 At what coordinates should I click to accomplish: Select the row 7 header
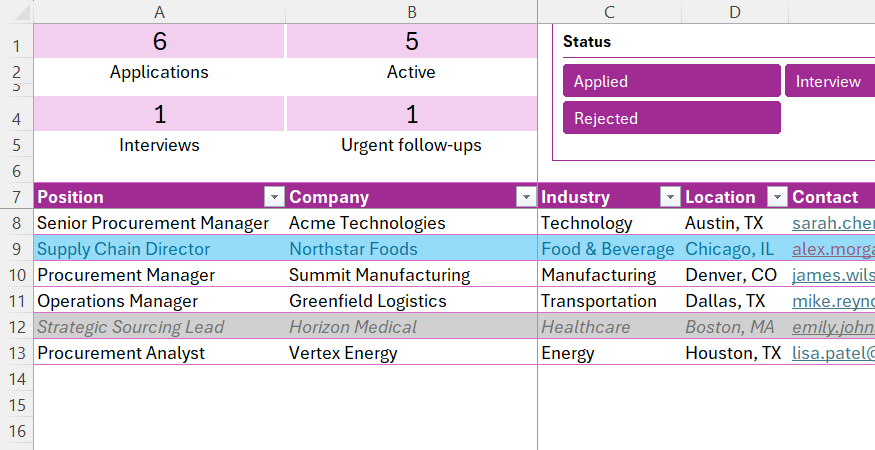17,197
